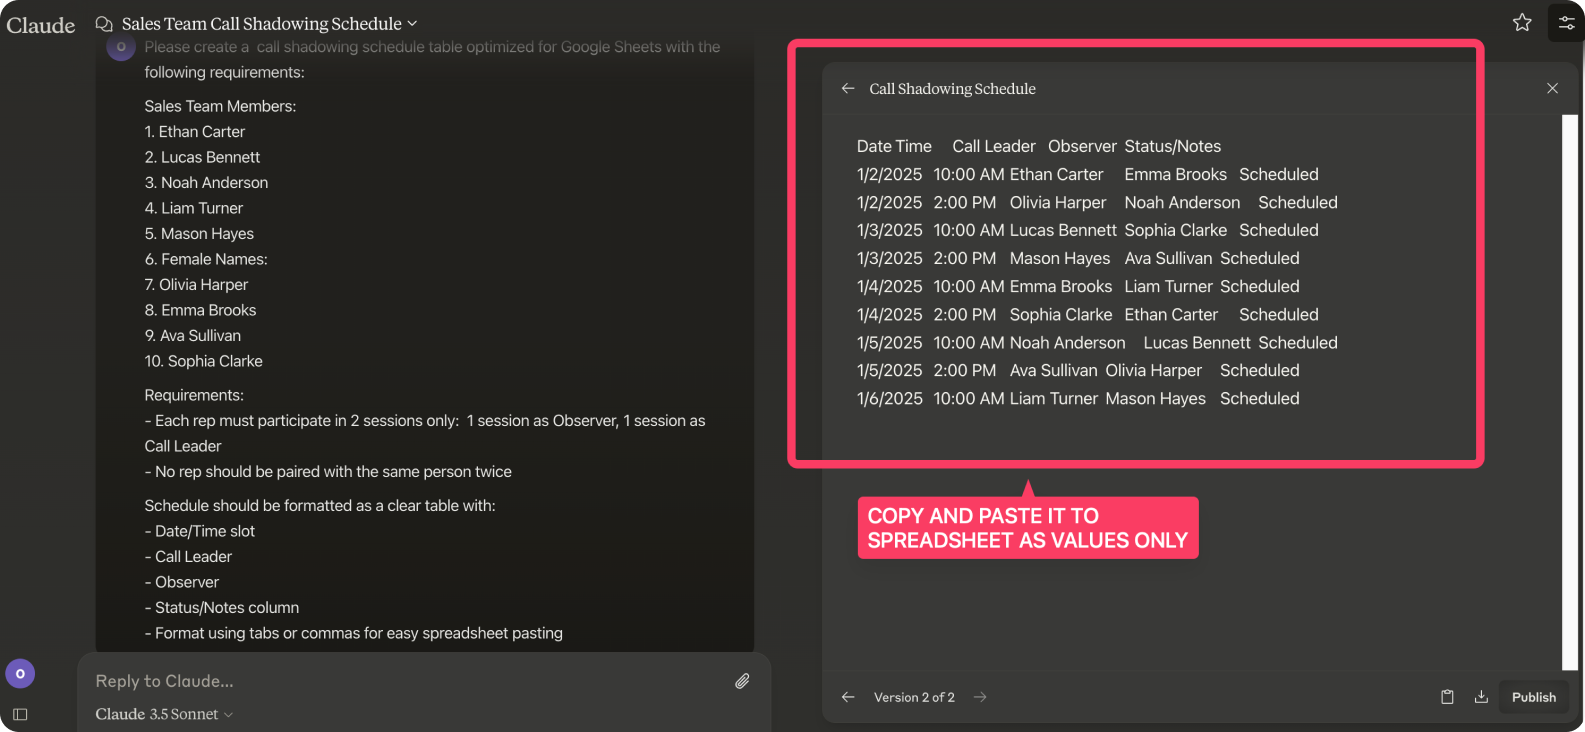Click the Version 2 of 2 label
1585x732 pixels.
click(914, 697)
